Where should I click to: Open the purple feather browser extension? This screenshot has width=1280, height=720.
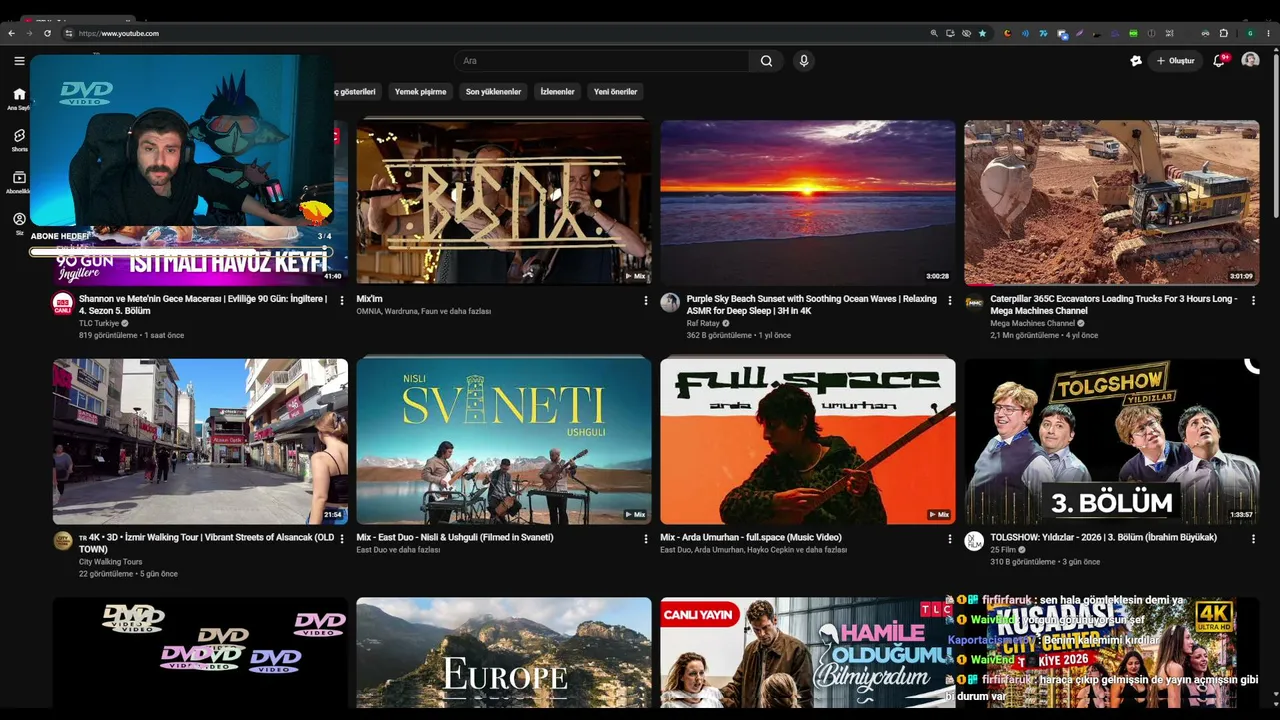[1079, 33]
